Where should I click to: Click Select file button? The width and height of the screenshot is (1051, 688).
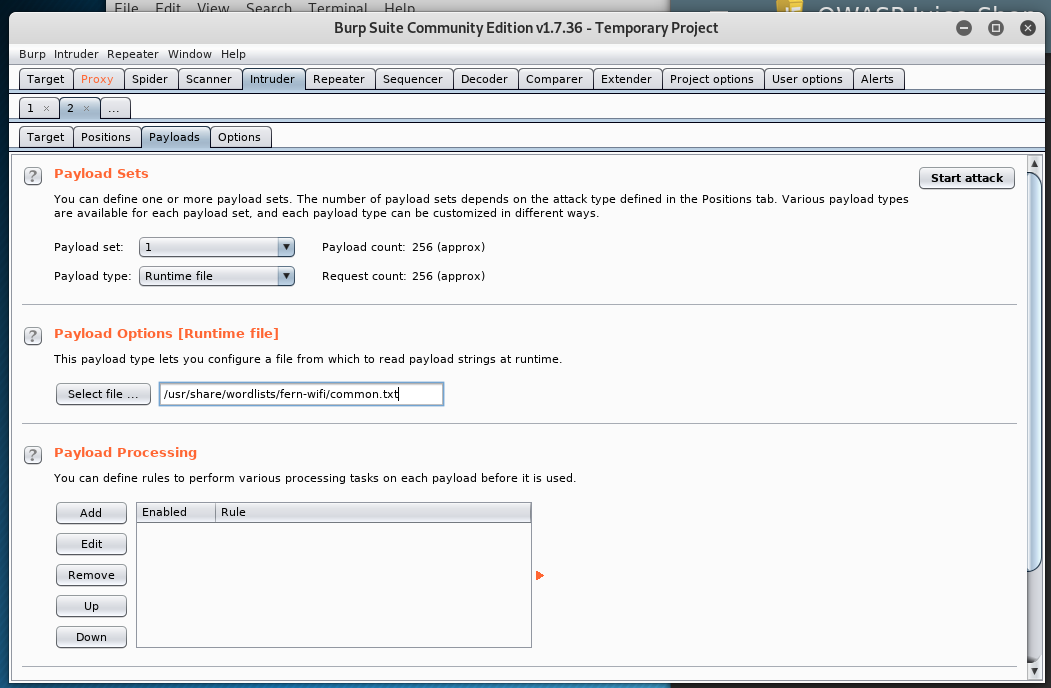tap(103, 394)
